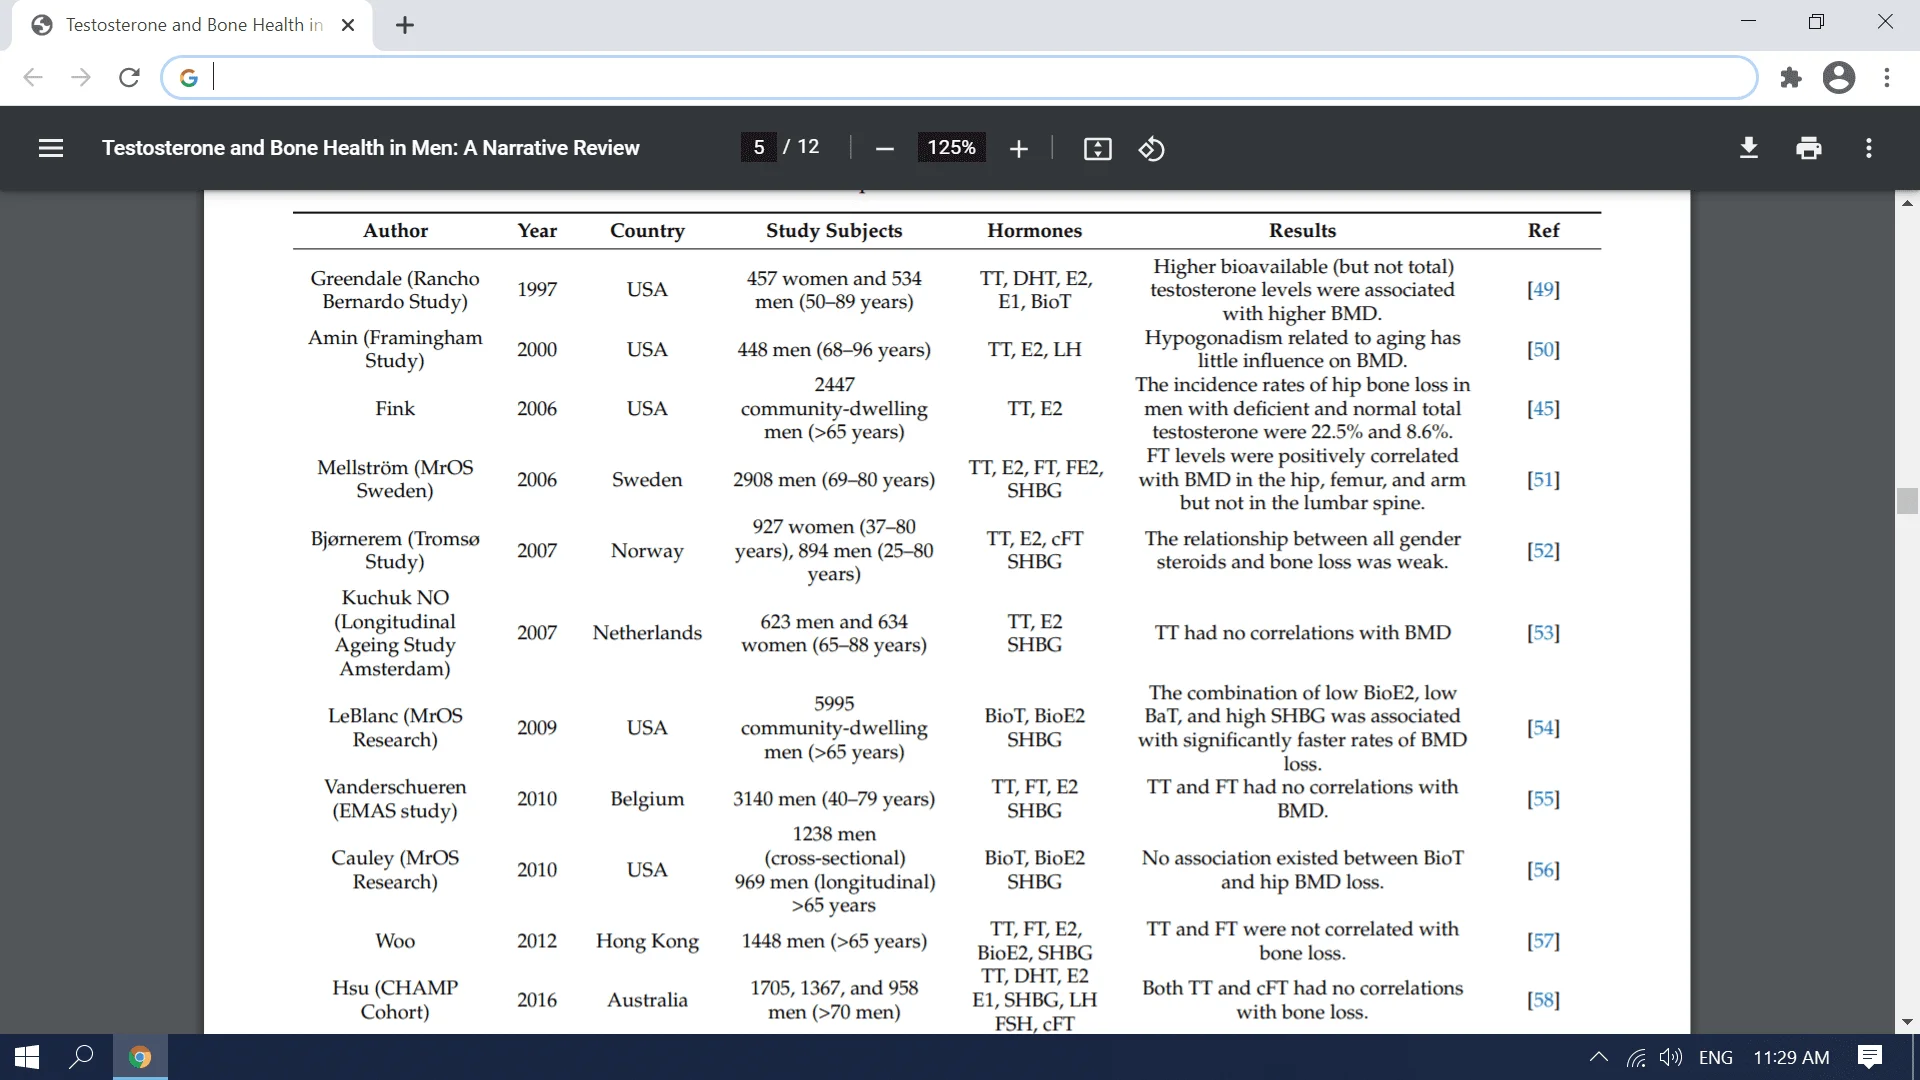Viewport: 1920px width, 1080px height.
Task: Click the Hormones column header
Action: click(1034, 230)
